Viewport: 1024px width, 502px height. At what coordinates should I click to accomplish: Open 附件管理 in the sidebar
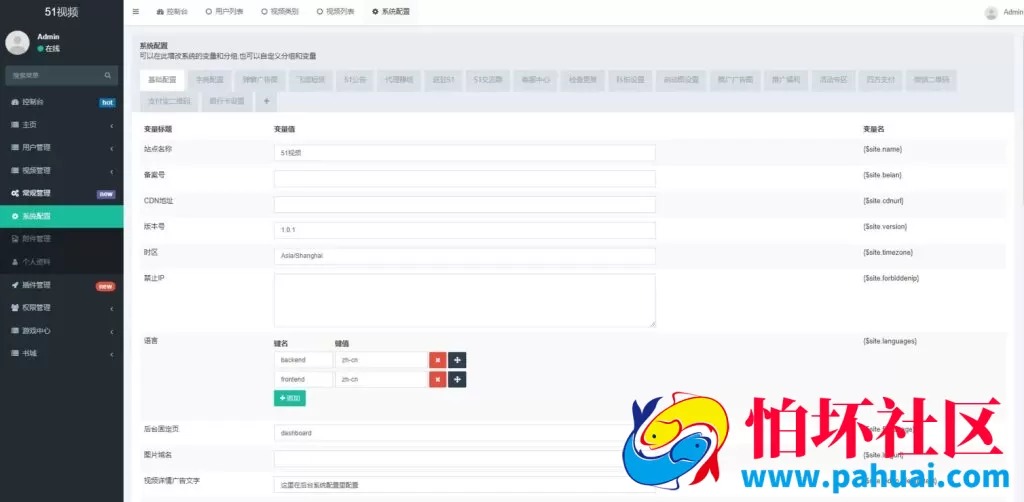click(61, 239)
